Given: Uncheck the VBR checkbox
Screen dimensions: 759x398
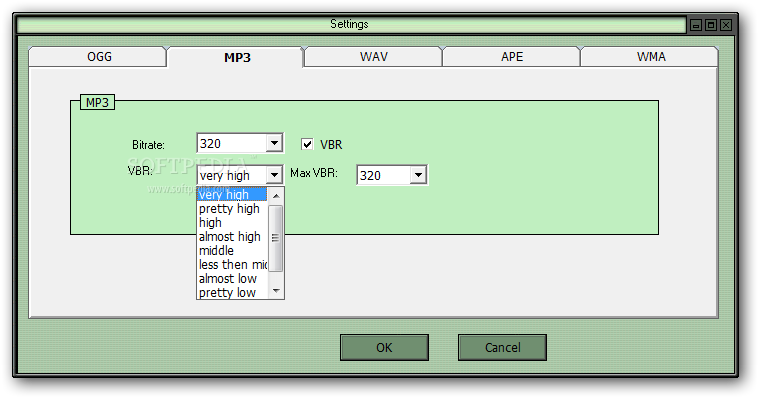Looking at the screenshot, I should coord(307,144).
